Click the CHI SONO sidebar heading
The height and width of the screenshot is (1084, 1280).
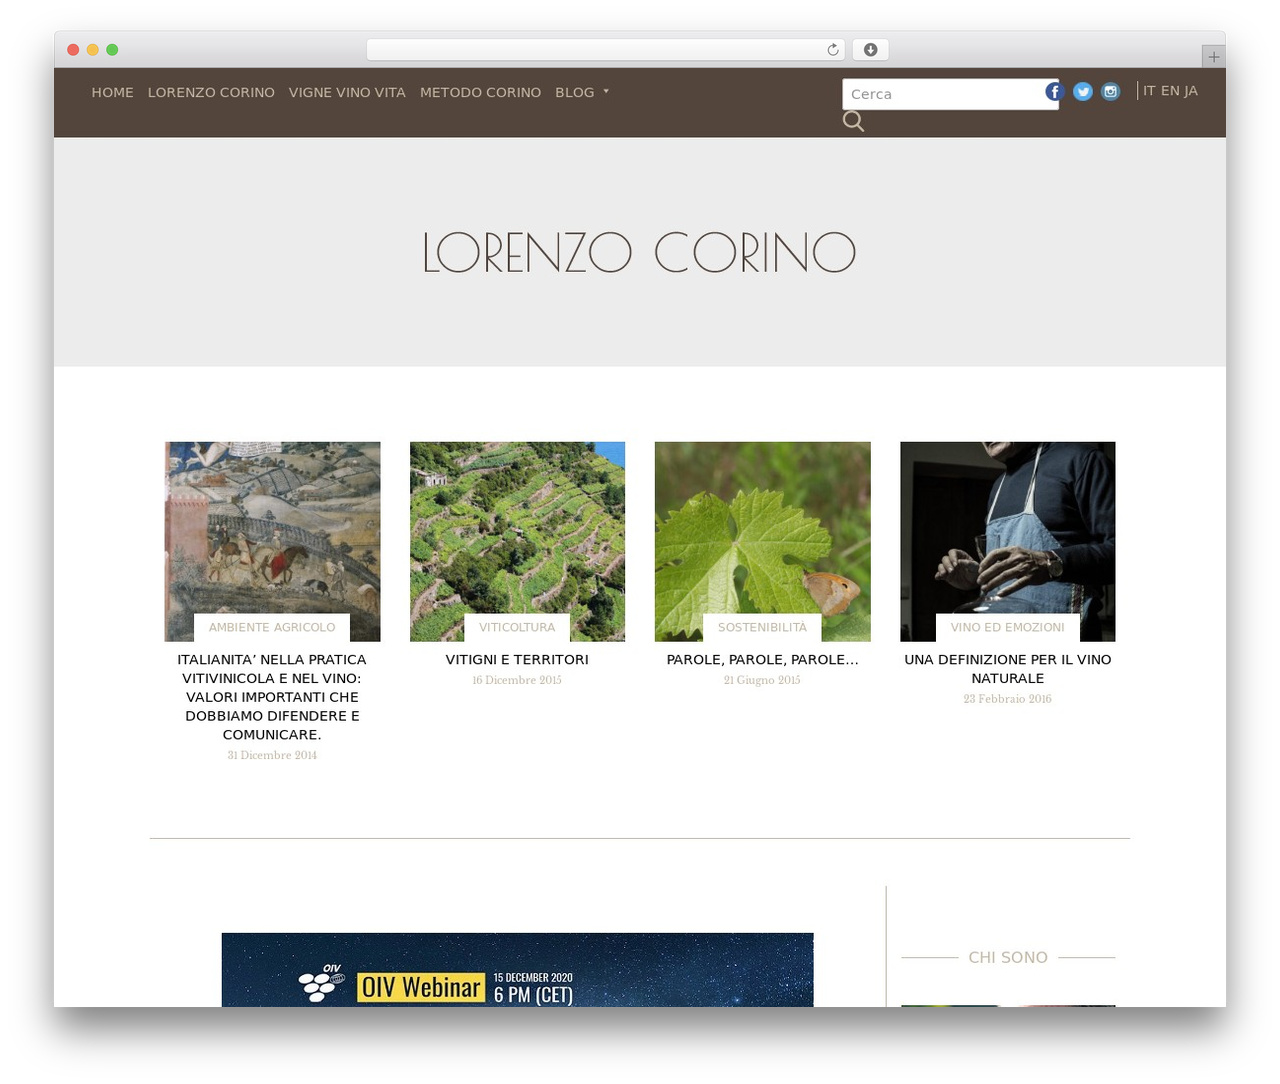(1008, 957)
